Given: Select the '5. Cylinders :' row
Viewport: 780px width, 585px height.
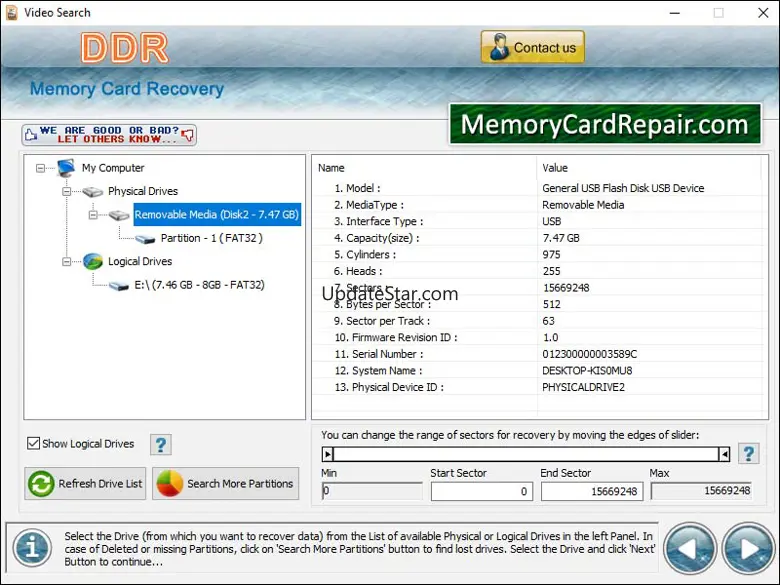Looking at the screenshot, I should (x=537, y=255).
